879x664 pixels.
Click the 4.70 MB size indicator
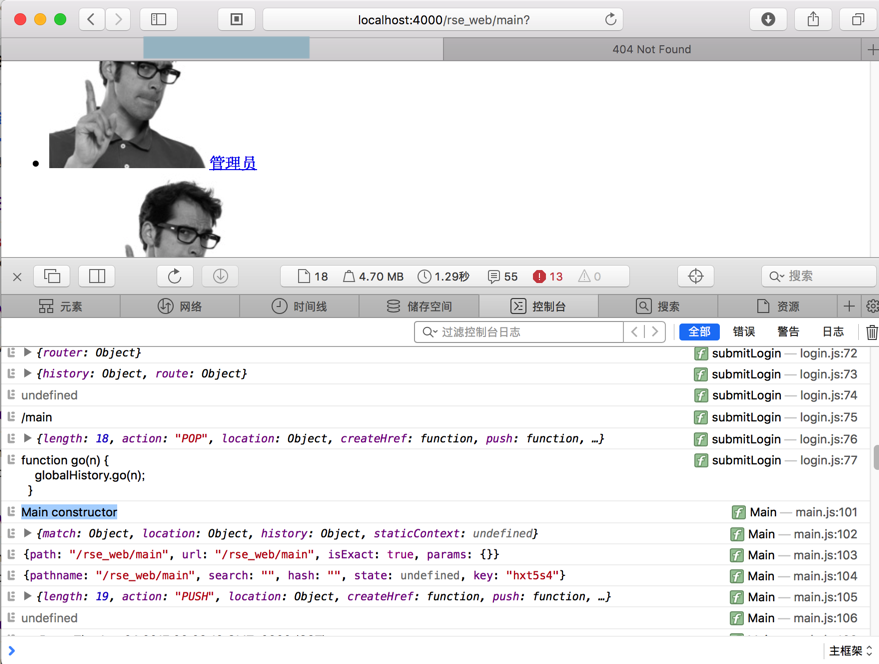tap(373, 276)
